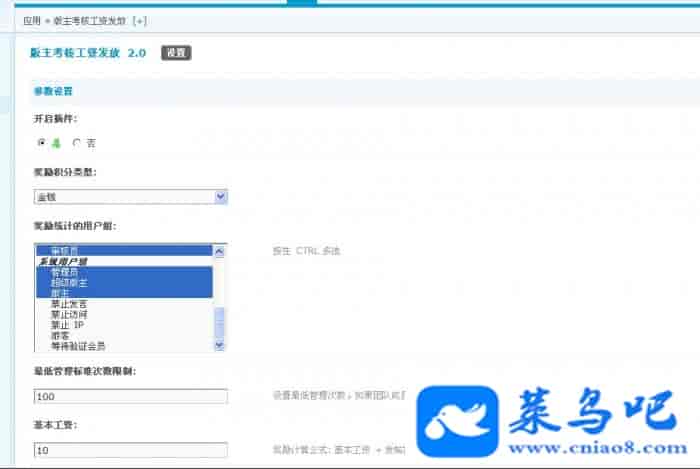This screenshot has width=700, height=469.
Task: Select 超级版主 in the user group list
Action: tap(68, 282)
